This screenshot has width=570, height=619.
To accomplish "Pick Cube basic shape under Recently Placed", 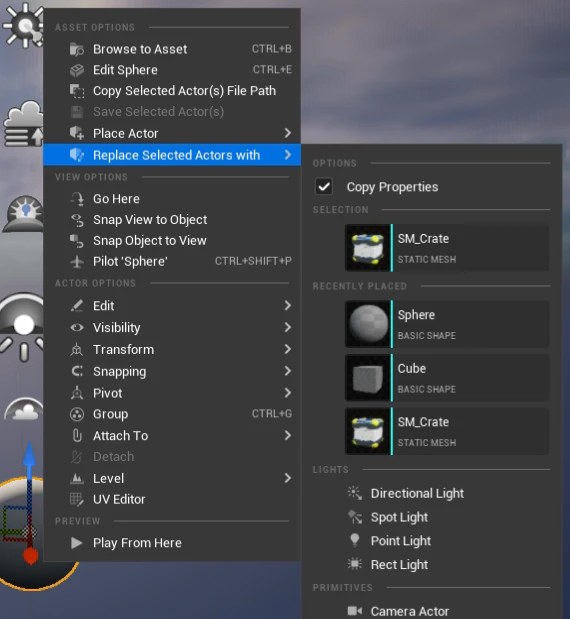I will tap(447, 378).
